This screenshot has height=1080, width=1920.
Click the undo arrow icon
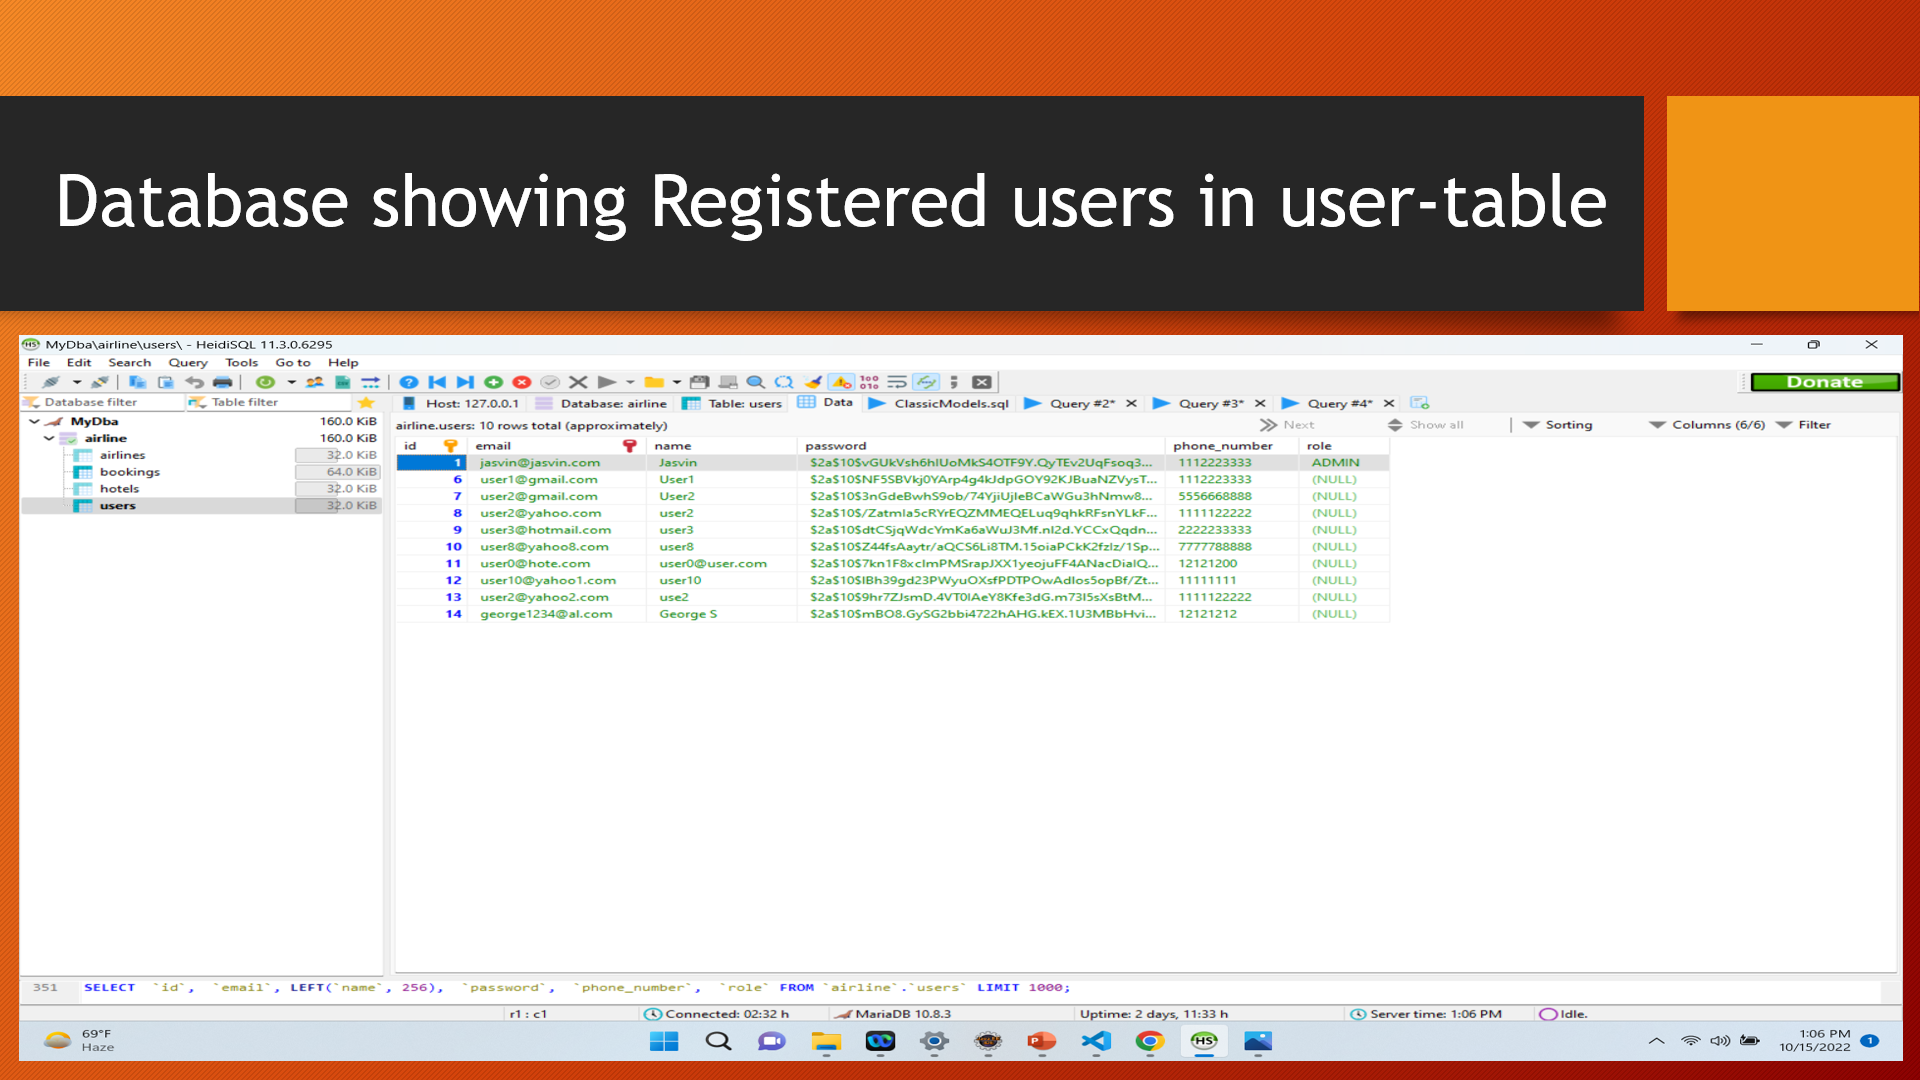pyautogui.click(x=194, y=382)
